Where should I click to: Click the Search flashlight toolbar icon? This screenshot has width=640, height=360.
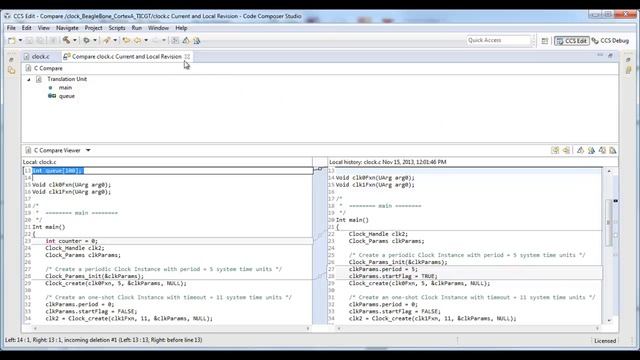[107, 40]
